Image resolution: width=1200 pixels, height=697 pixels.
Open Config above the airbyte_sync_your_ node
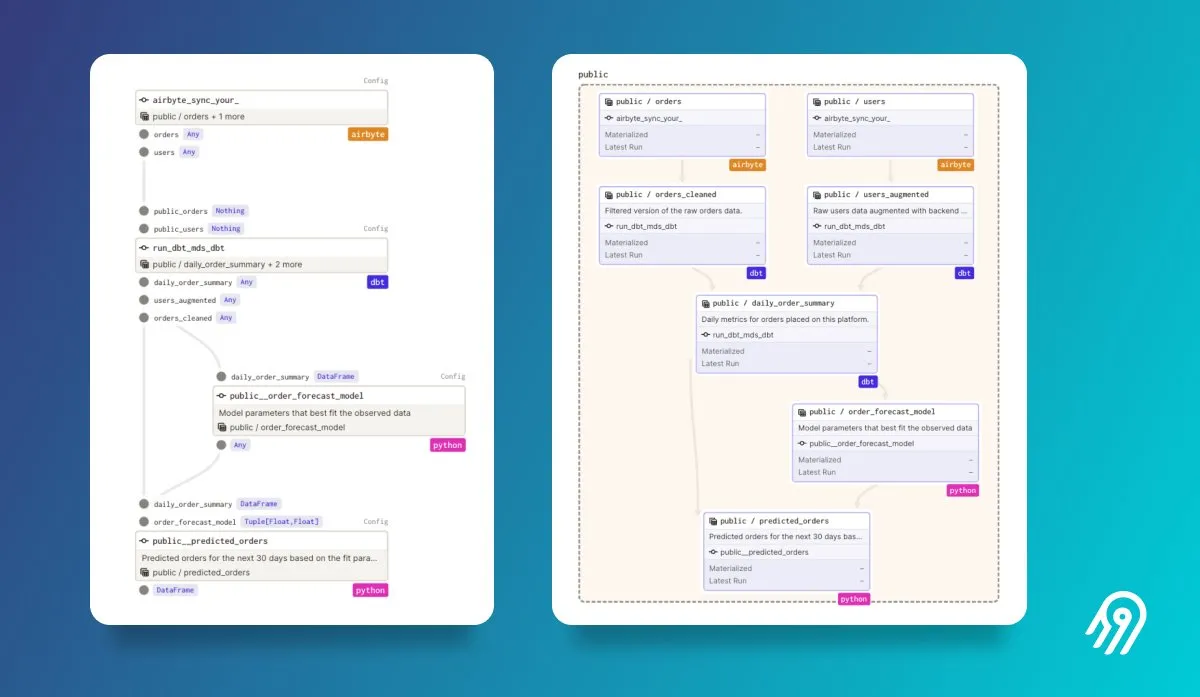[375, 81]
